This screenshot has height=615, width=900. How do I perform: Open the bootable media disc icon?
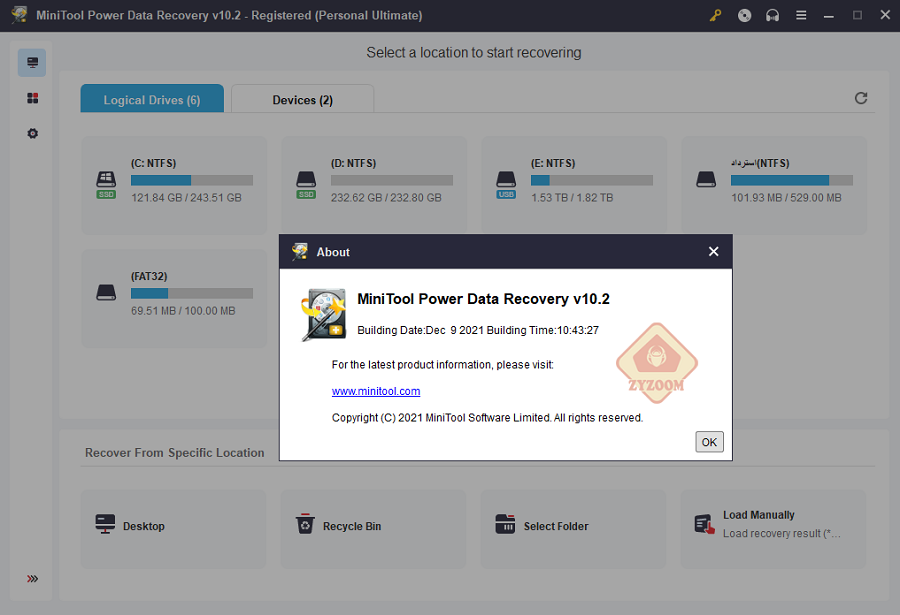pos(744,16)
